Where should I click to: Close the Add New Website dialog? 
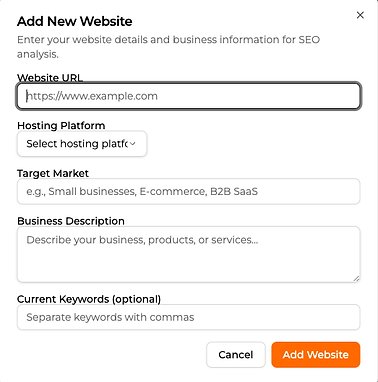[x=360, y=15]
